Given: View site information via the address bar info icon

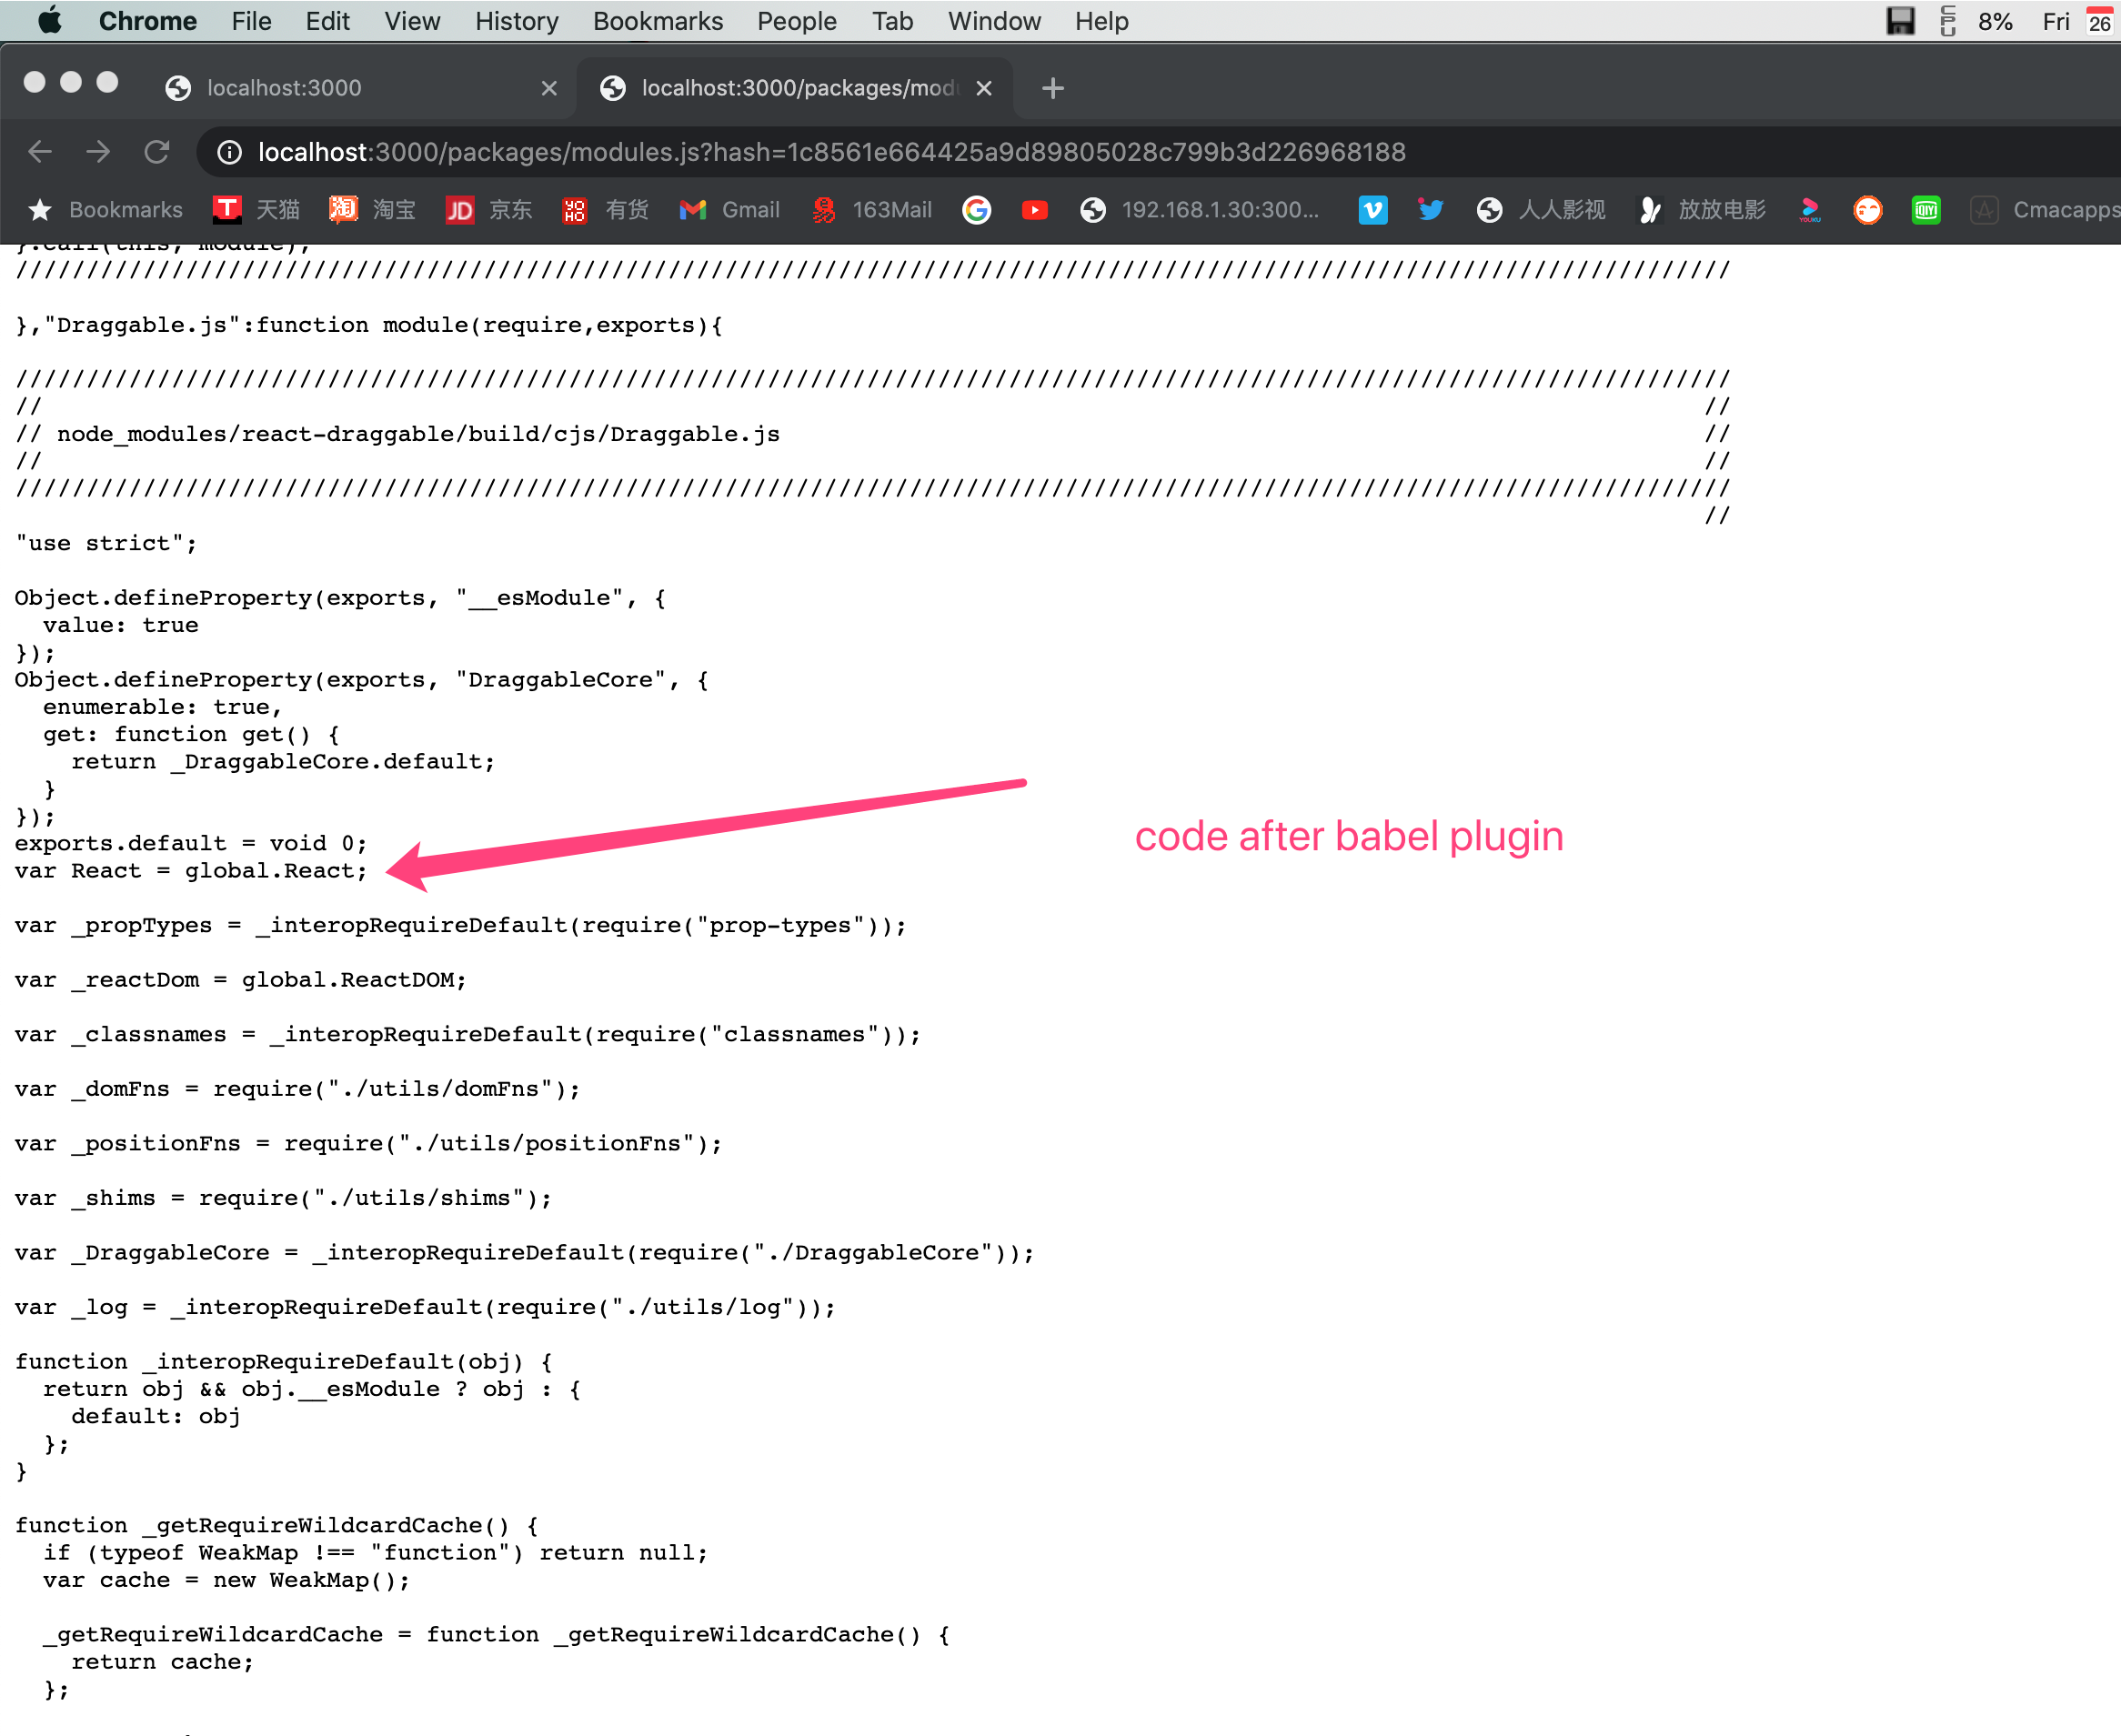Looking at the screenshot, I should pyautogui.click(x=229, y=152).
